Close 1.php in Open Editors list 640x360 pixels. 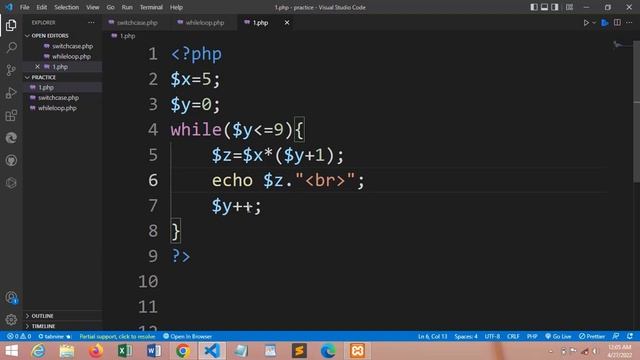[x=38, y=67]
